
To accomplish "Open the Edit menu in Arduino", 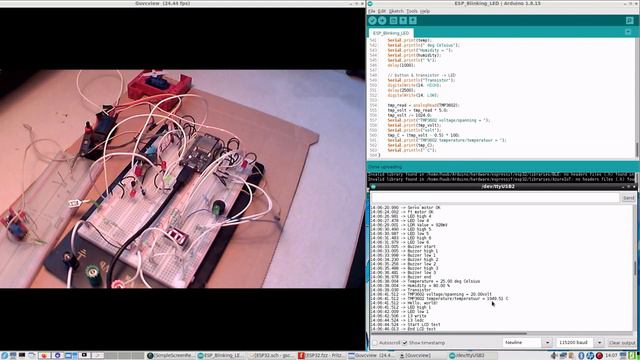I will click(382, 11).
